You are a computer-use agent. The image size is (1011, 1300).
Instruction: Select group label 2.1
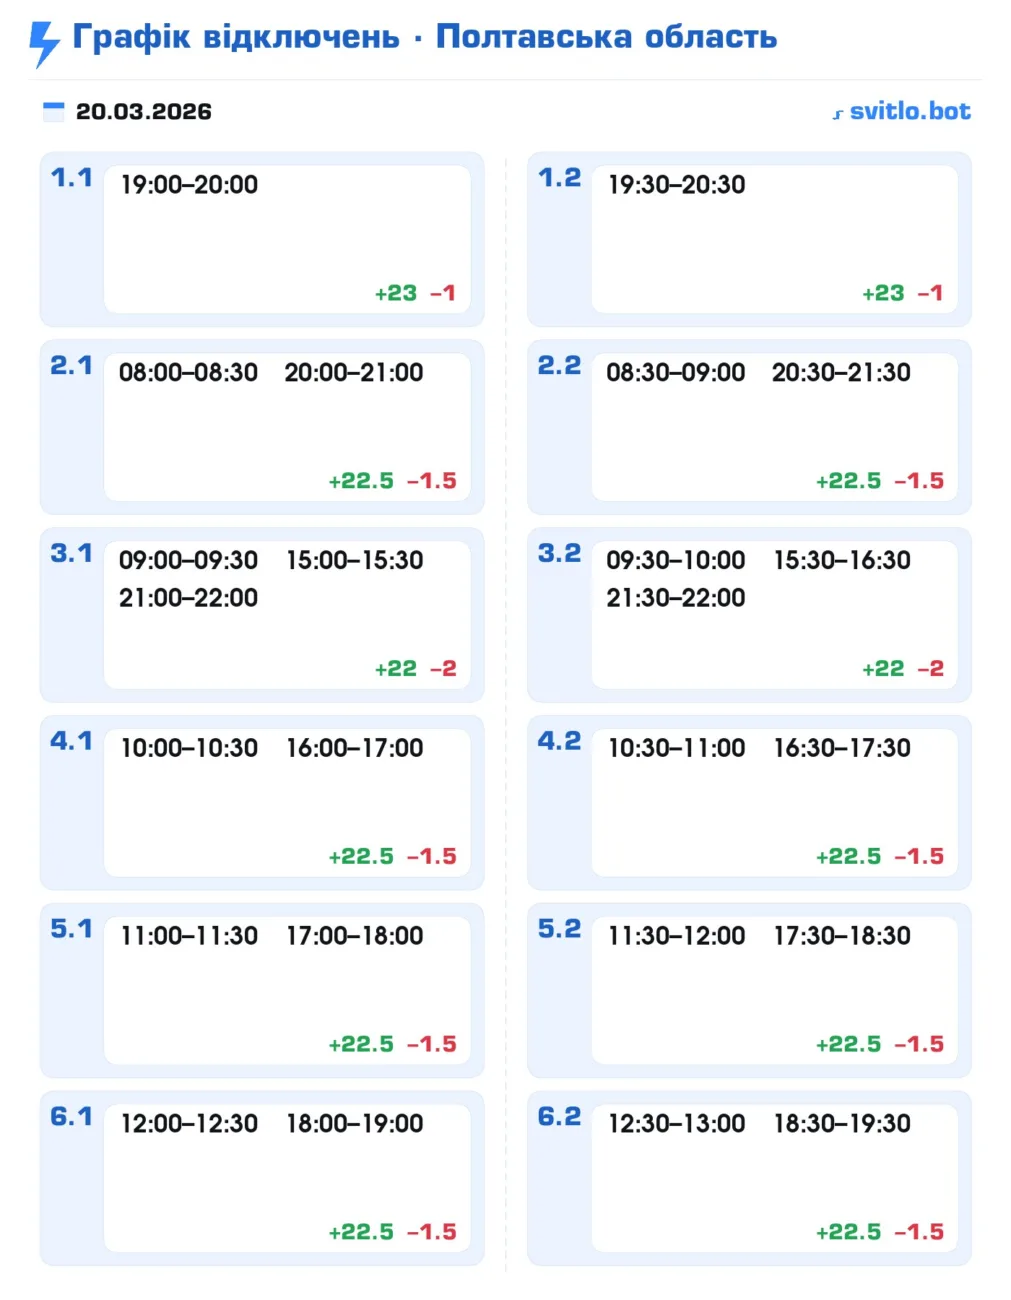71,366
